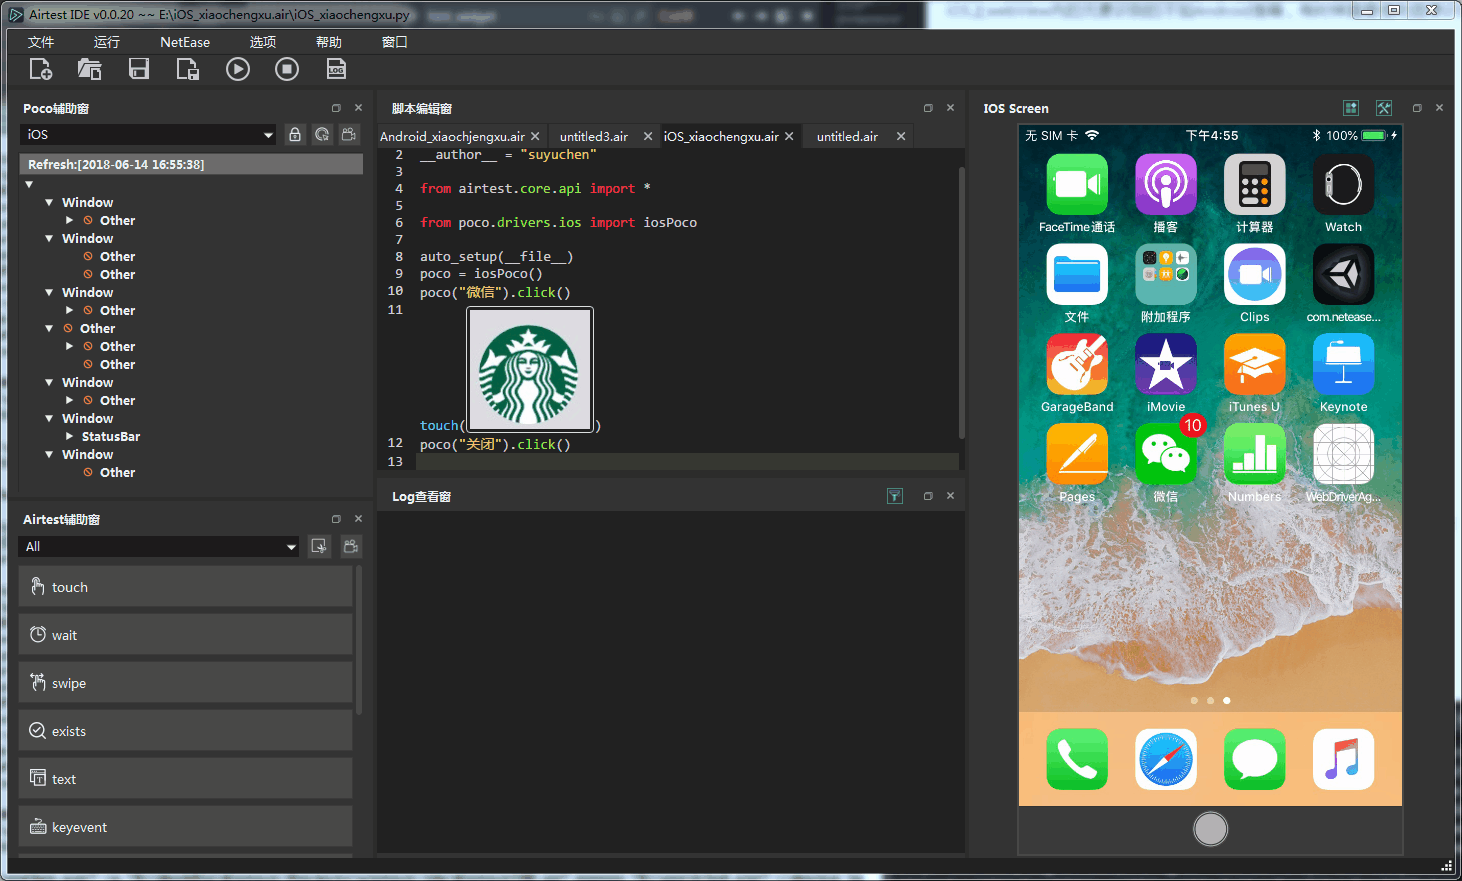Tap the WeChat (微信) app icon

(x=1166, y=455)
